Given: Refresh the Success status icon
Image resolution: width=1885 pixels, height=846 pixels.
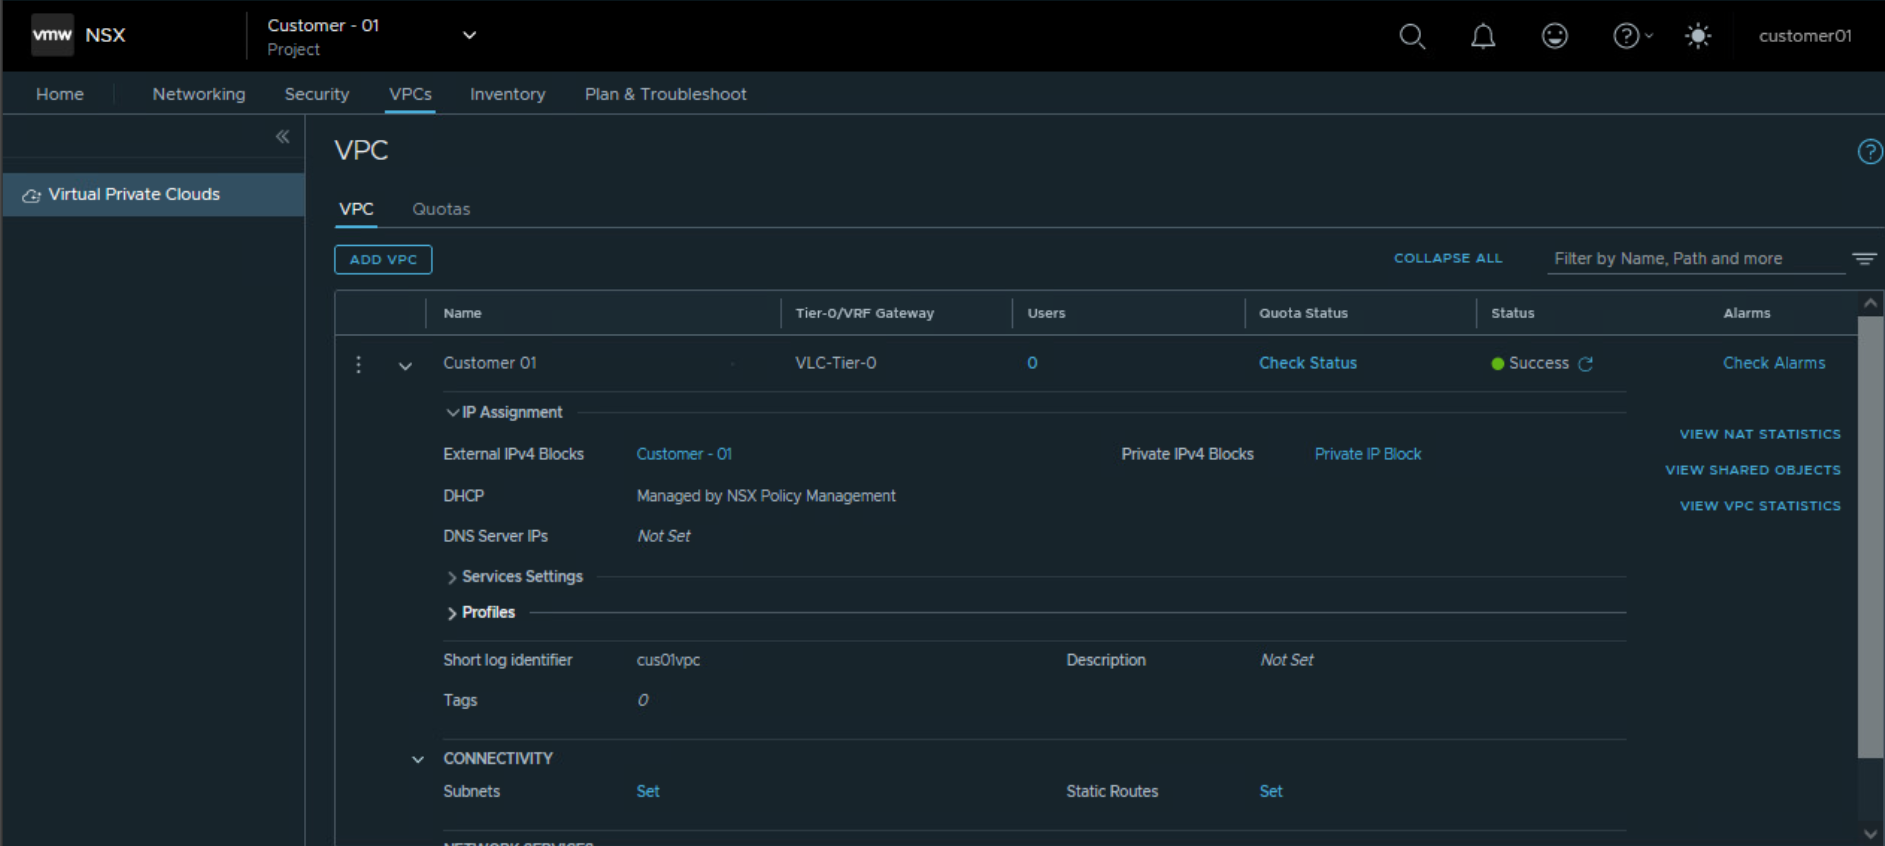Looking at the screenshot, I should tap(1585, 364).
